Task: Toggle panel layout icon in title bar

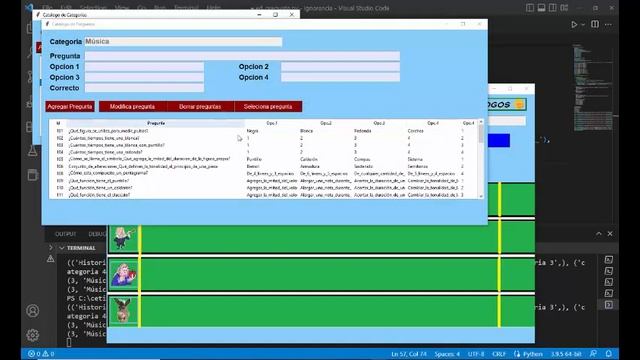Action: tap(541, 8)
